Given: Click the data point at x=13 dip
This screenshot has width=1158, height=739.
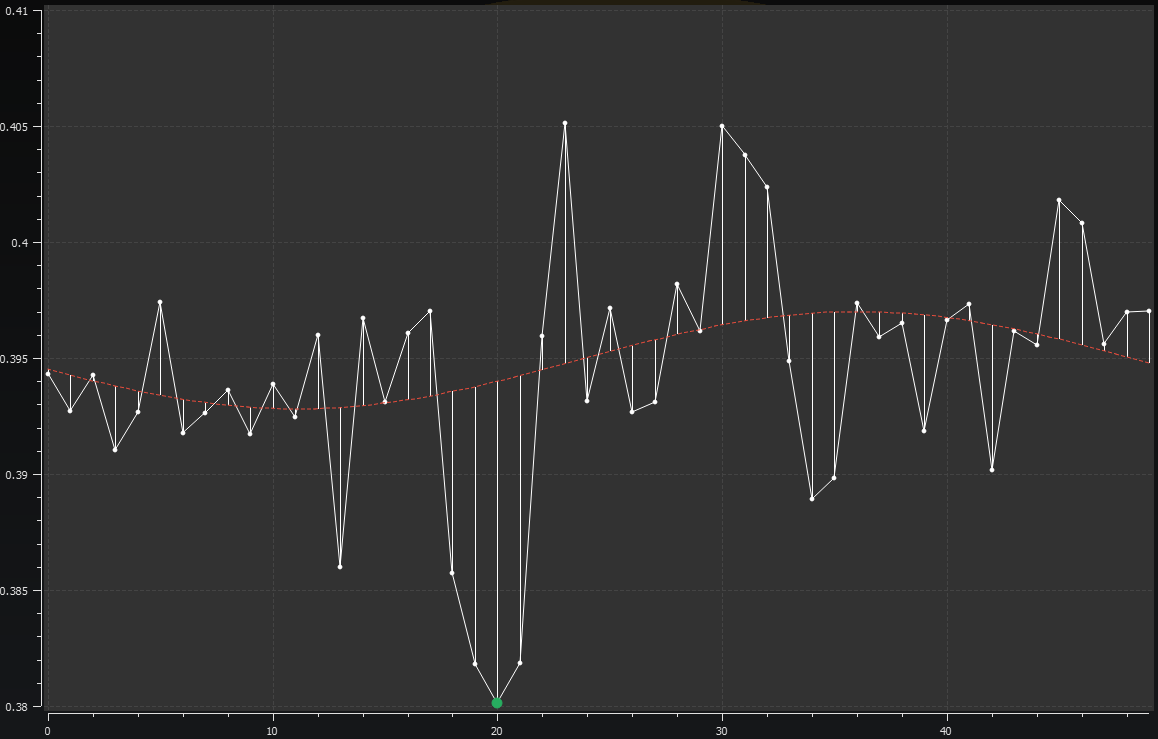Looking at the screenshot, I should click(340, 567).
